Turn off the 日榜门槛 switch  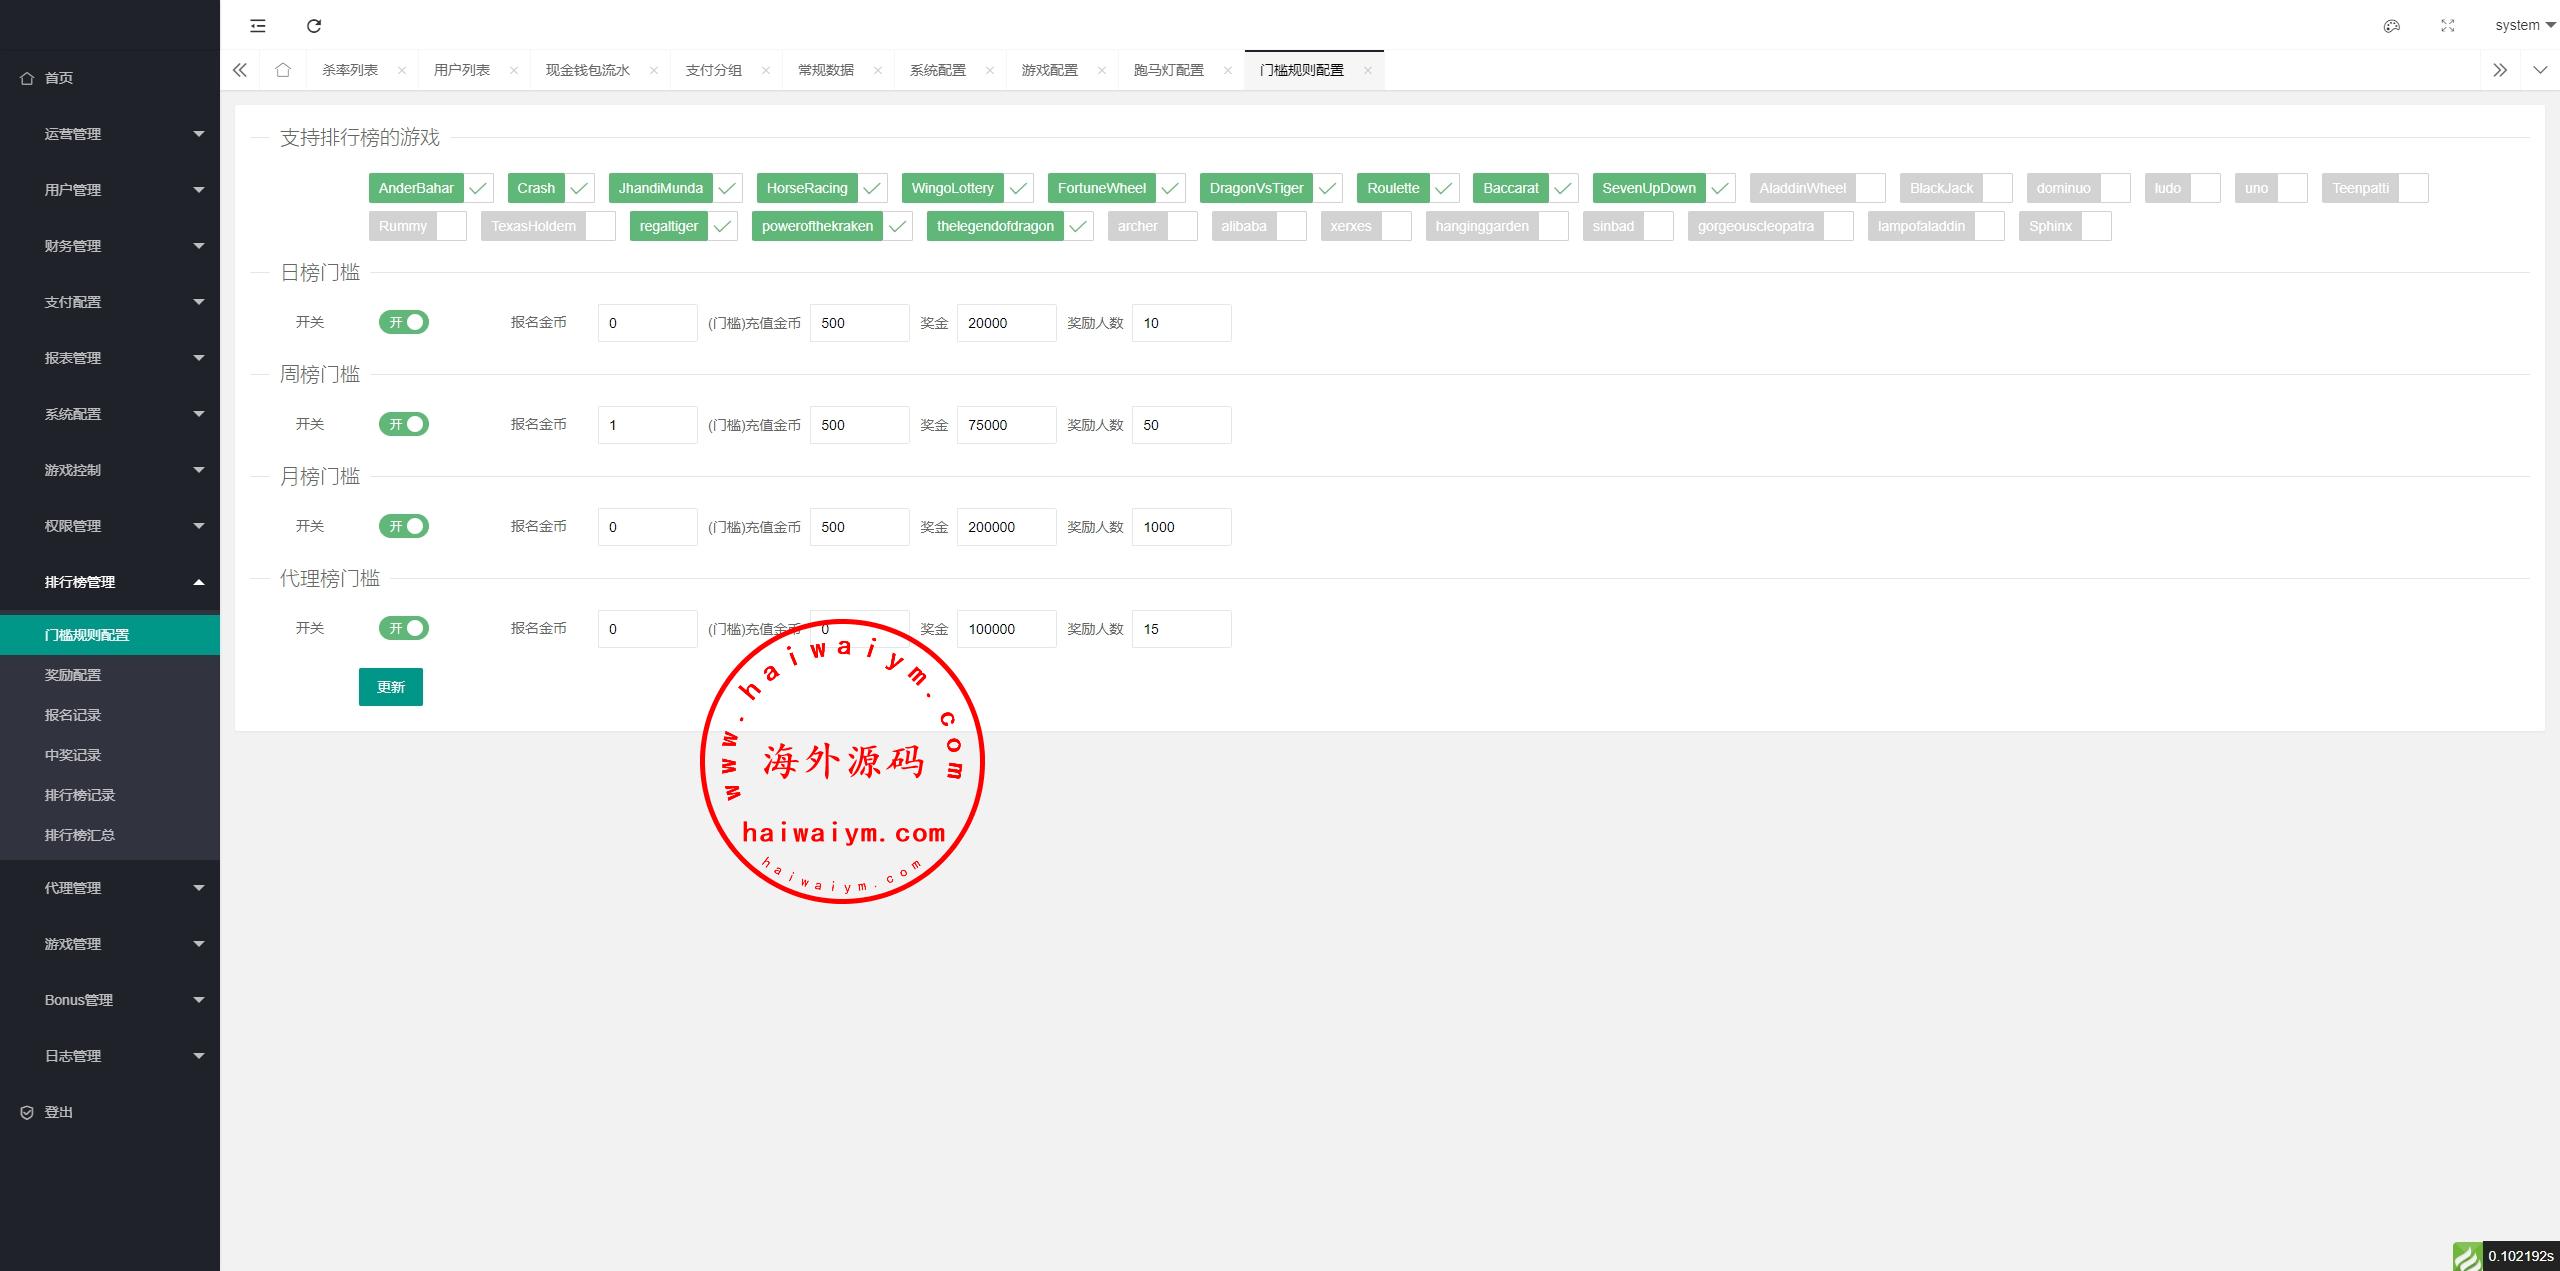404,322
